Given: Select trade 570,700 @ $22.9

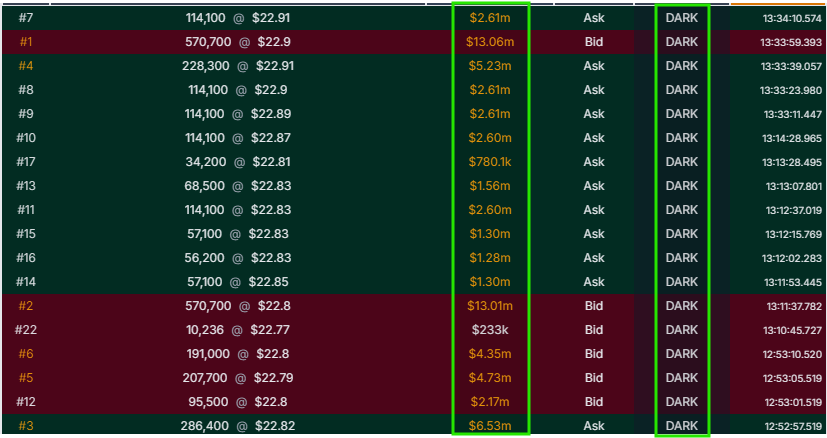Looking at the screenshot, I should pos(238,42).
